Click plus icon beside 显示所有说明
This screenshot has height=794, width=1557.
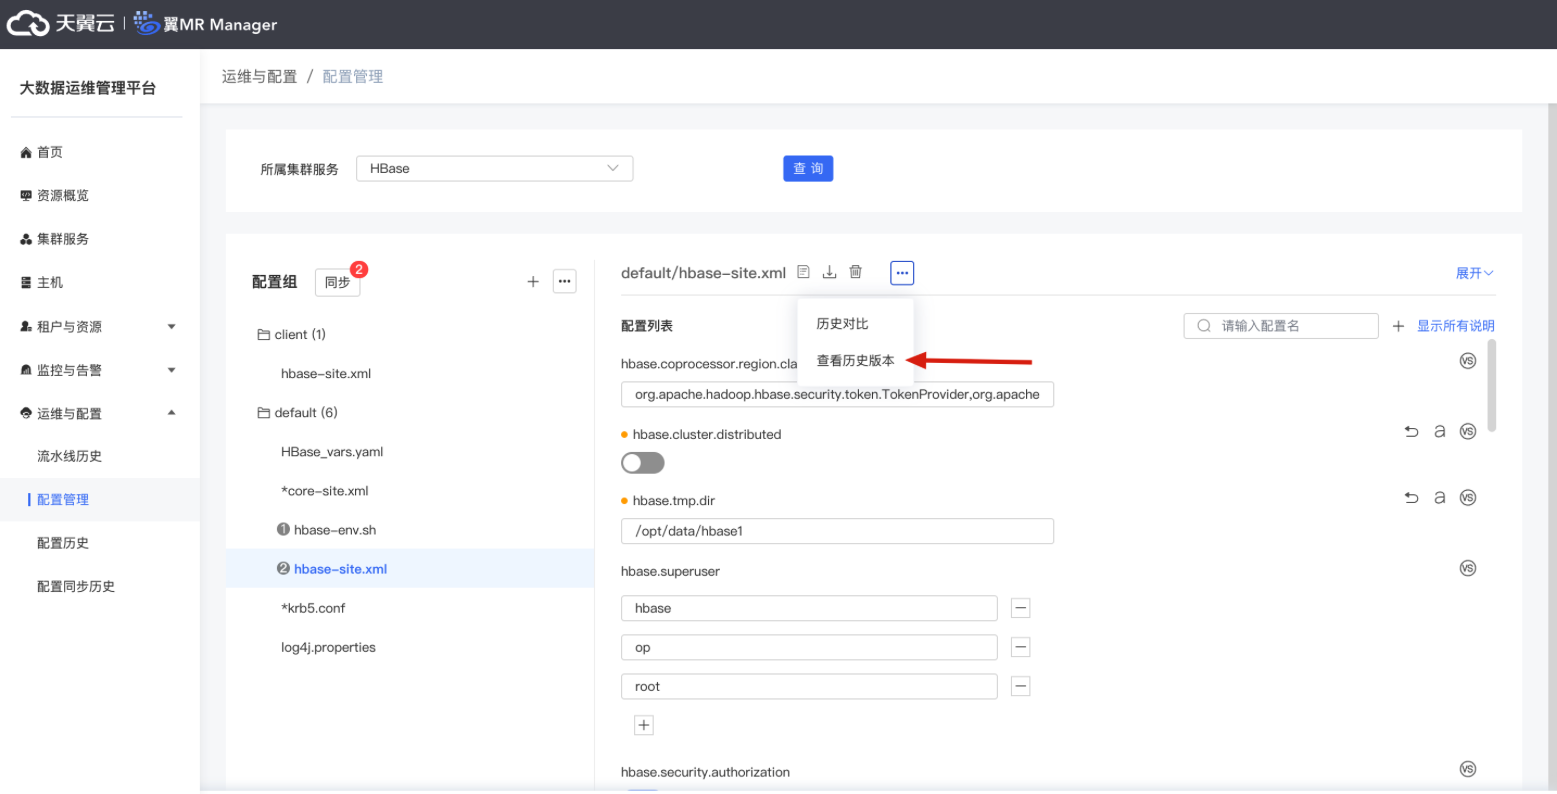point(1398,326)
